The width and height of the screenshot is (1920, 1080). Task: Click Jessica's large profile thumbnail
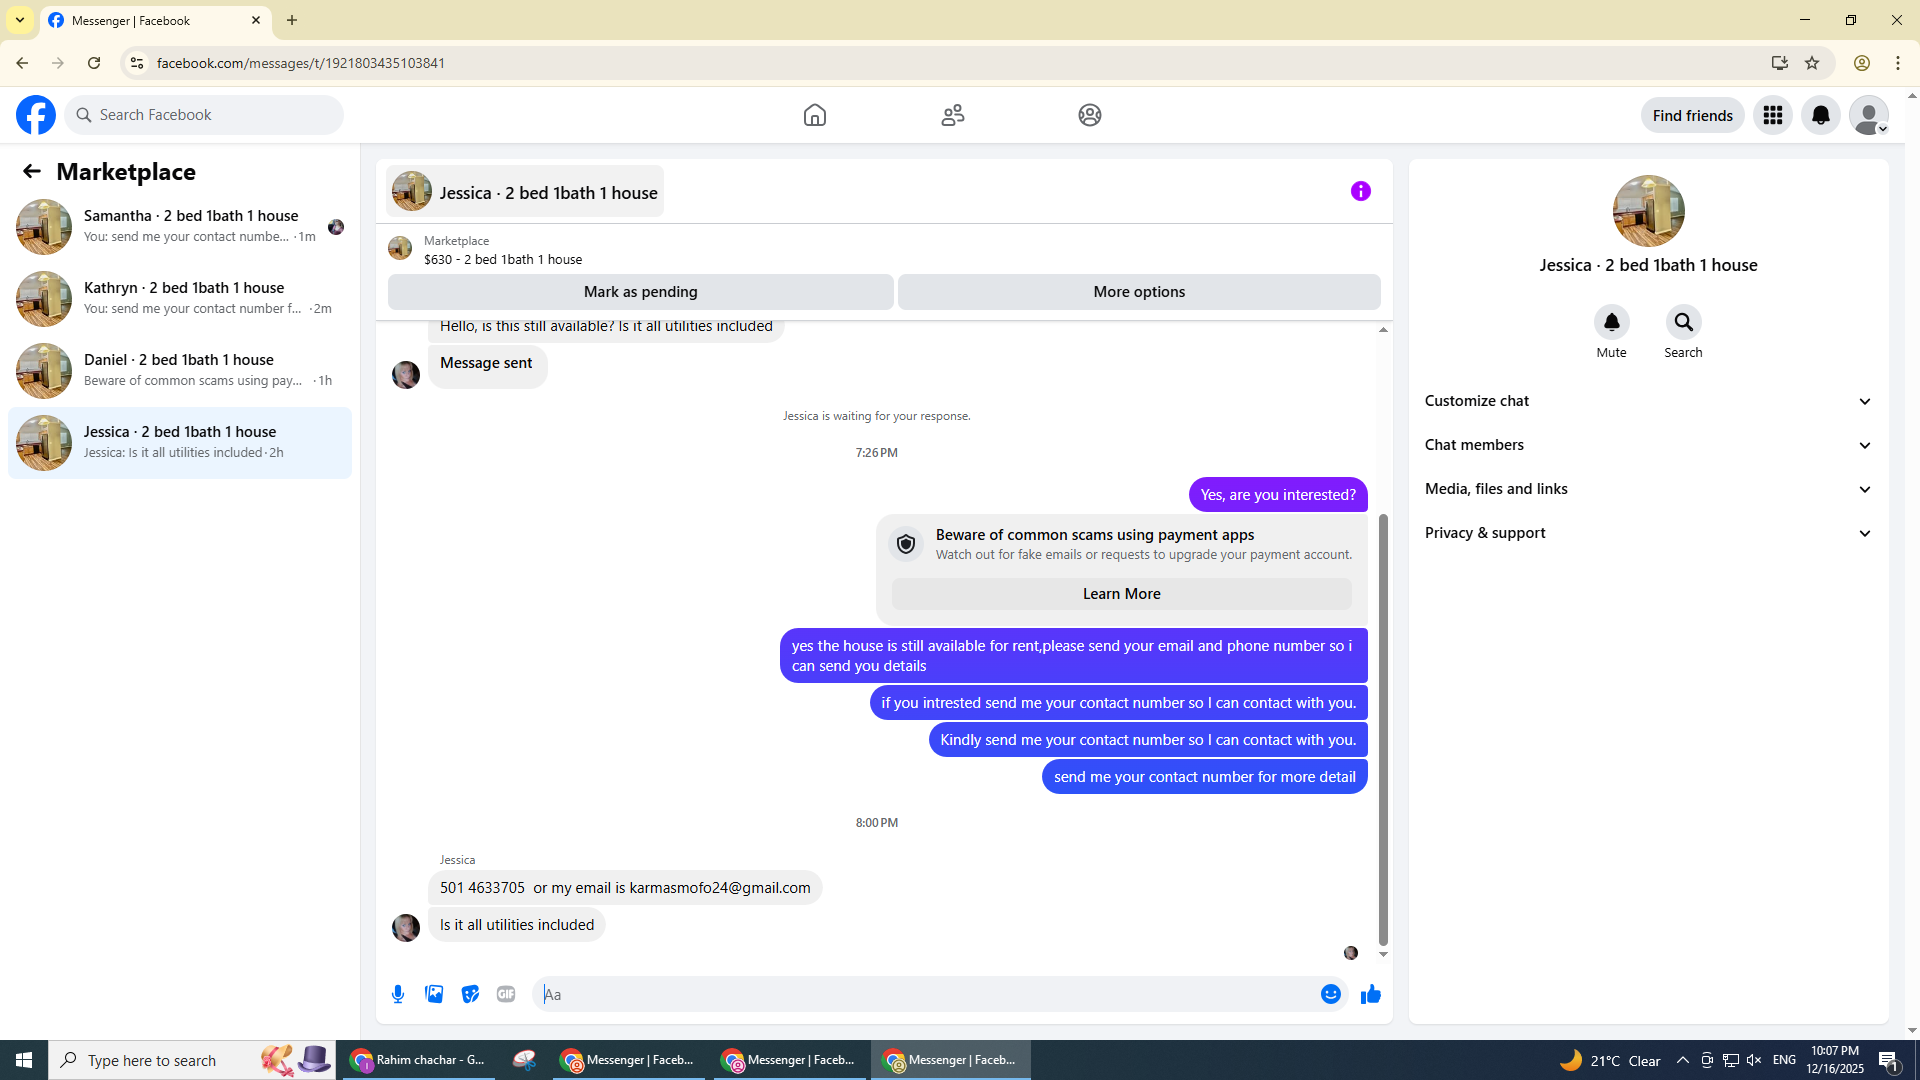click(1649, 211)
